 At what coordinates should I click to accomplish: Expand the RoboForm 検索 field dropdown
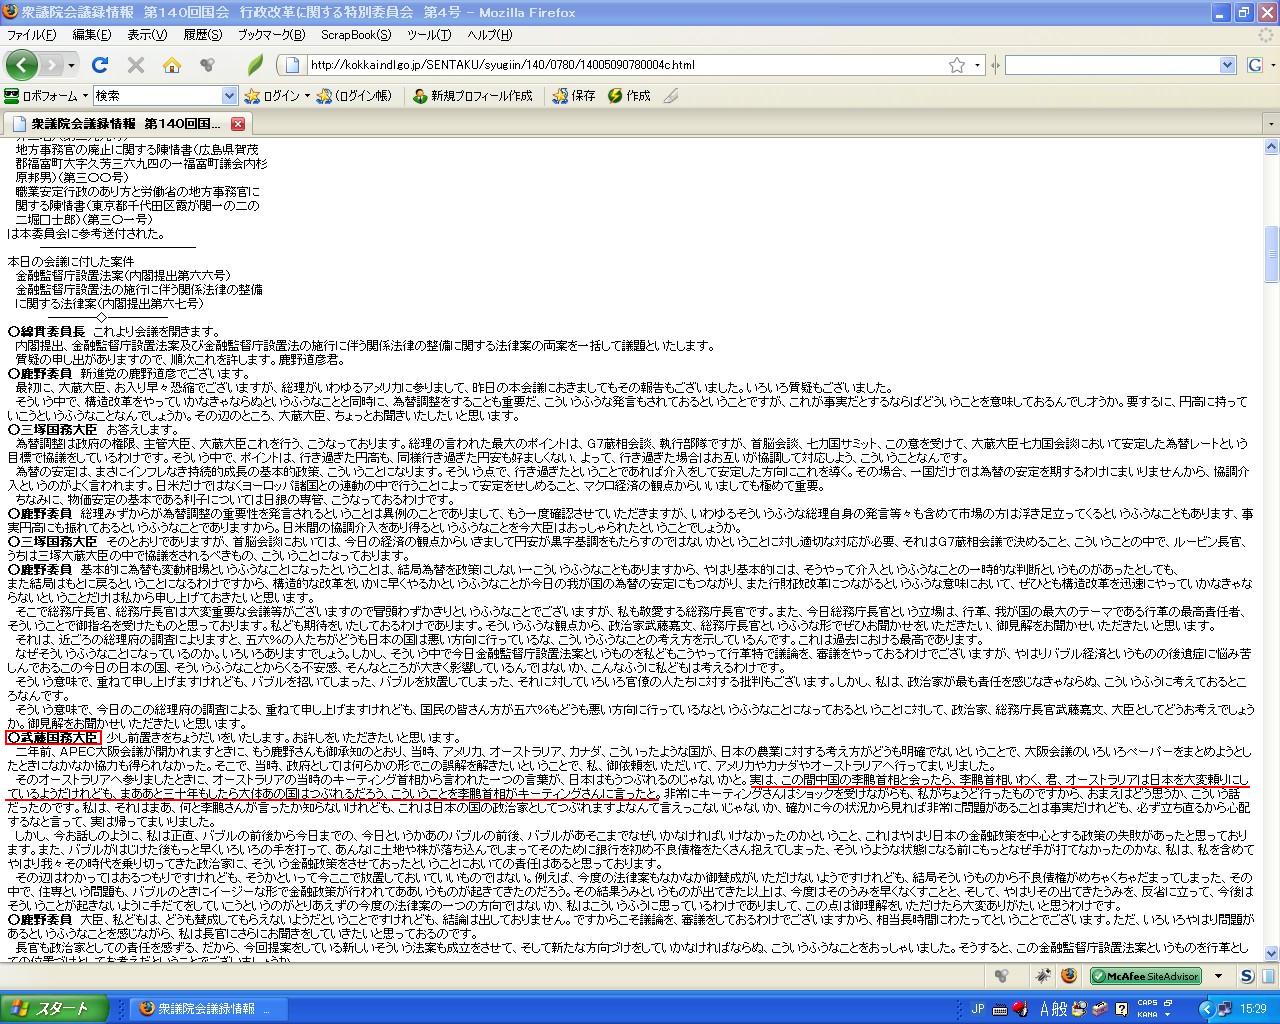(230, 96)
